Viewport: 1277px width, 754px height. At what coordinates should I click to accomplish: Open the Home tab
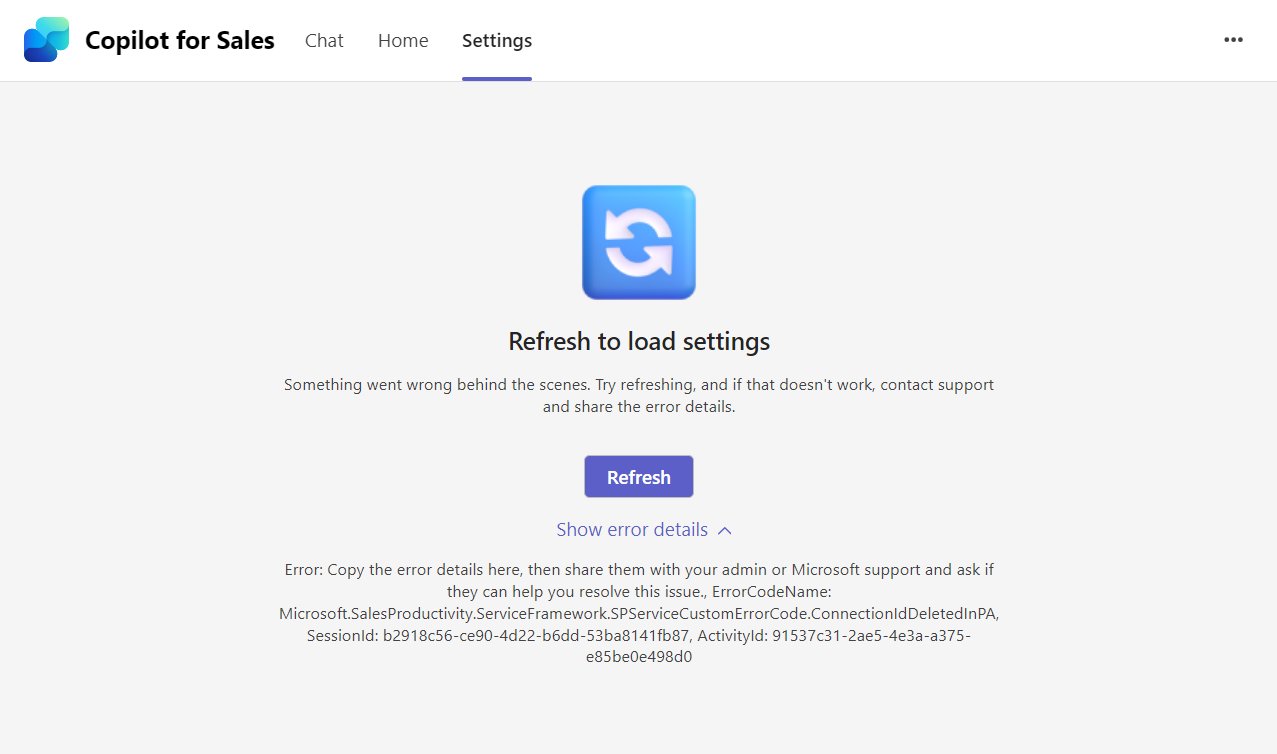coord(402,40)
